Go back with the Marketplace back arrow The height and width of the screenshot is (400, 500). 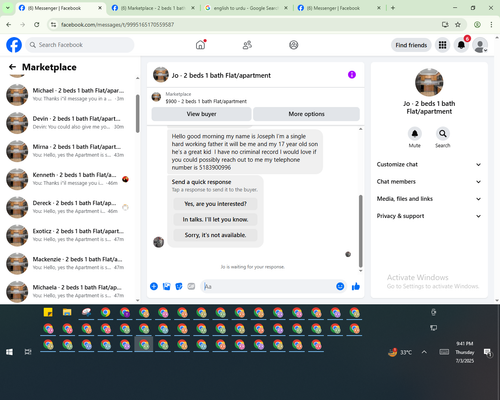tap(13, 67)
